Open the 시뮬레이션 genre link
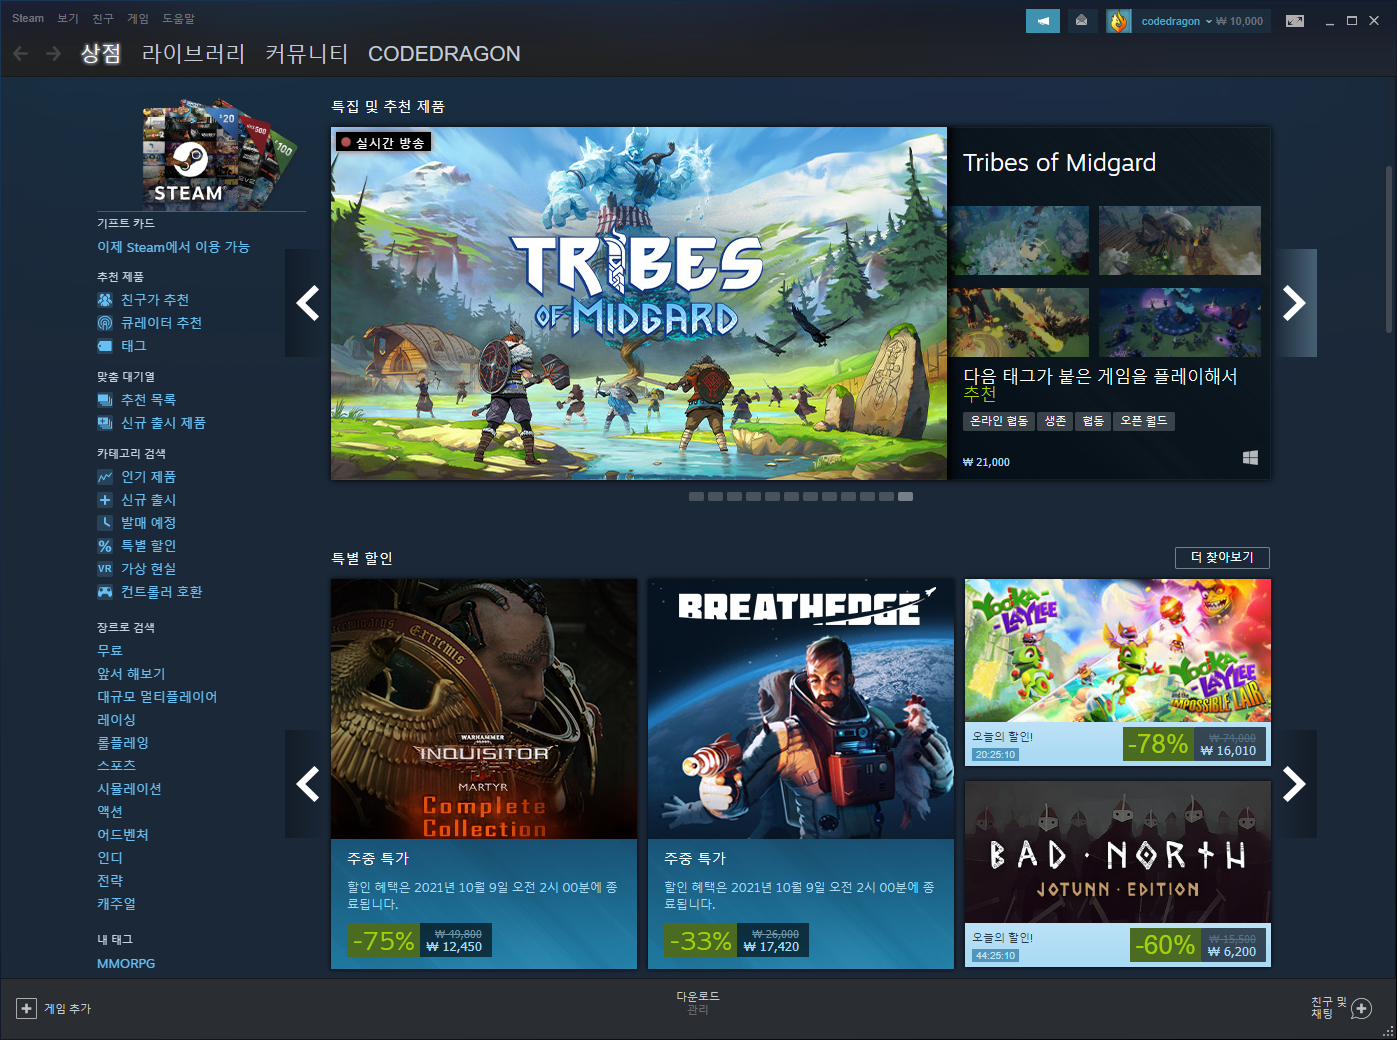1397x1040 pixels. [x=129, y=789]
